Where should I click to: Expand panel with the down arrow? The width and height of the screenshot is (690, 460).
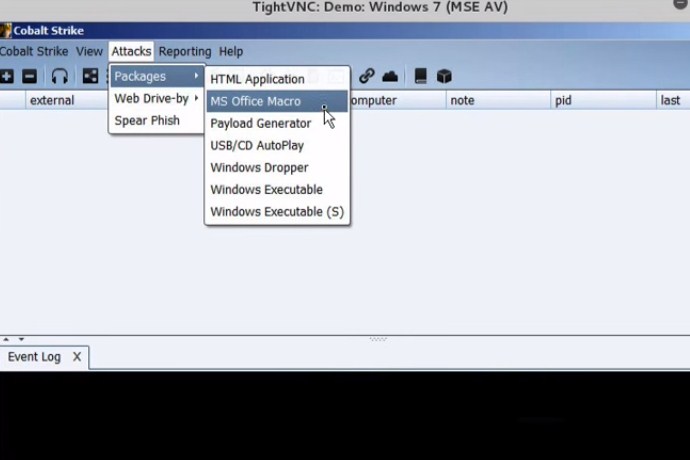click(21, 339)
